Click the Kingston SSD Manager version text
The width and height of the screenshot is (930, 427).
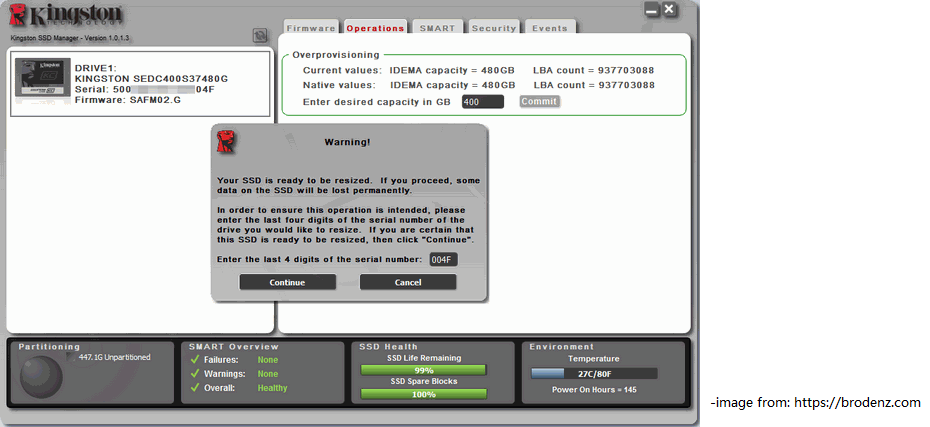pos(70,38)
